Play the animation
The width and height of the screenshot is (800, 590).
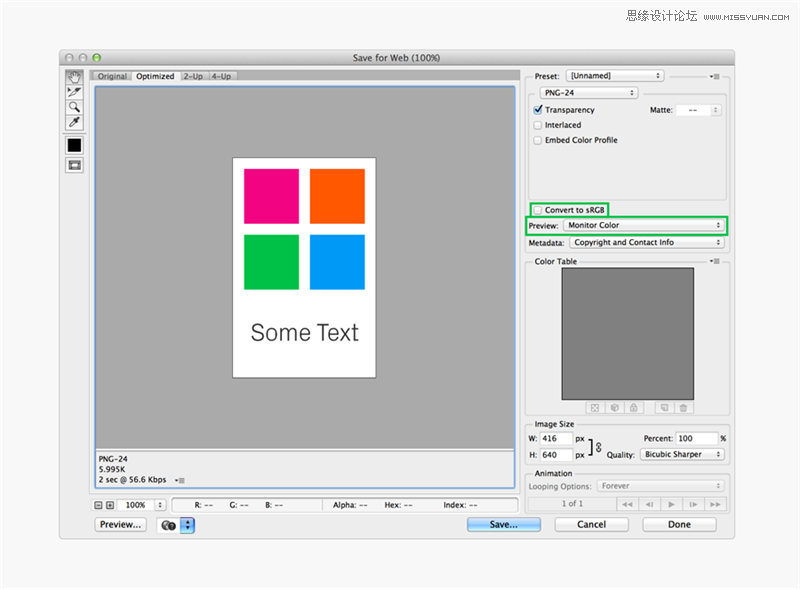[x=671, y=504]
